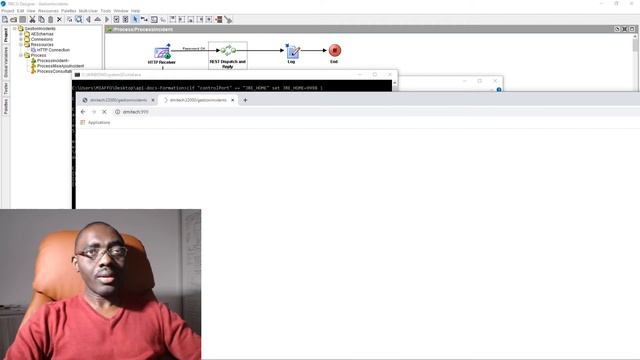
Task: Open the View menu
Action: [x=31, y=11]
